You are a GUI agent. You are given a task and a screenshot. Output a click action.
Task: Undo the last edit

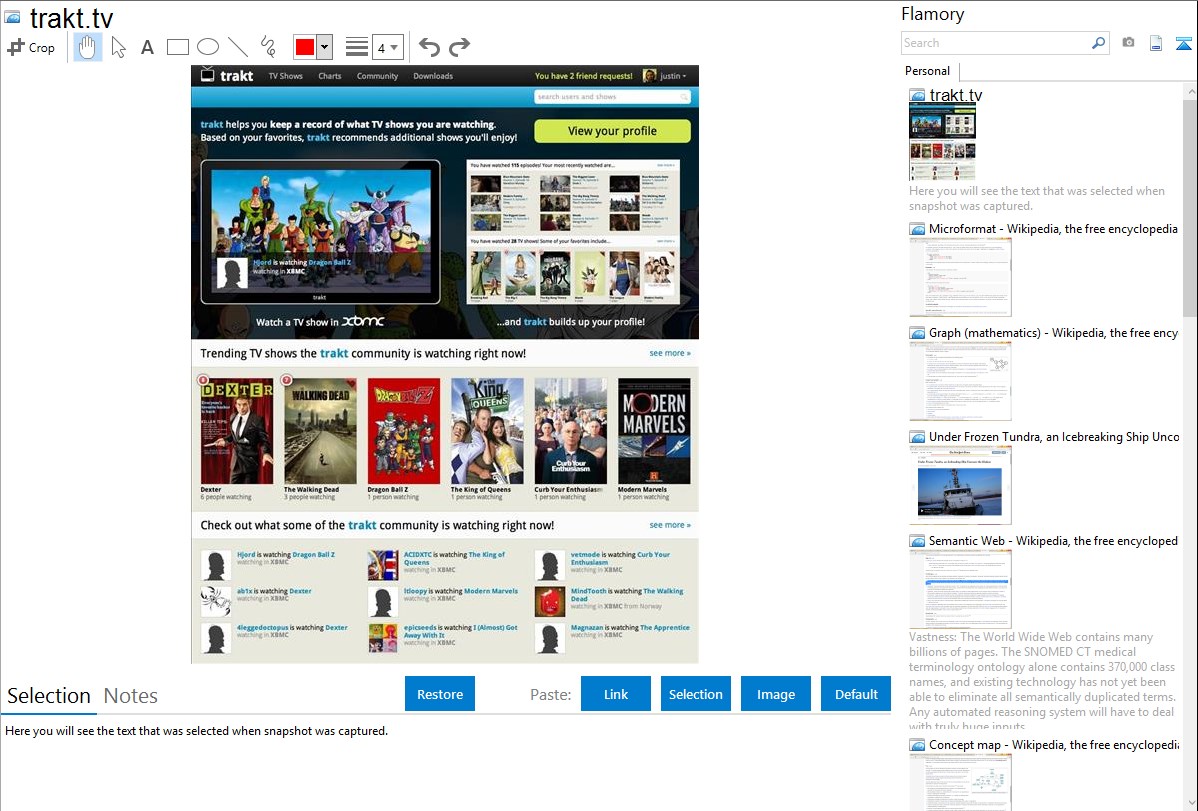(x=429, y=47)
